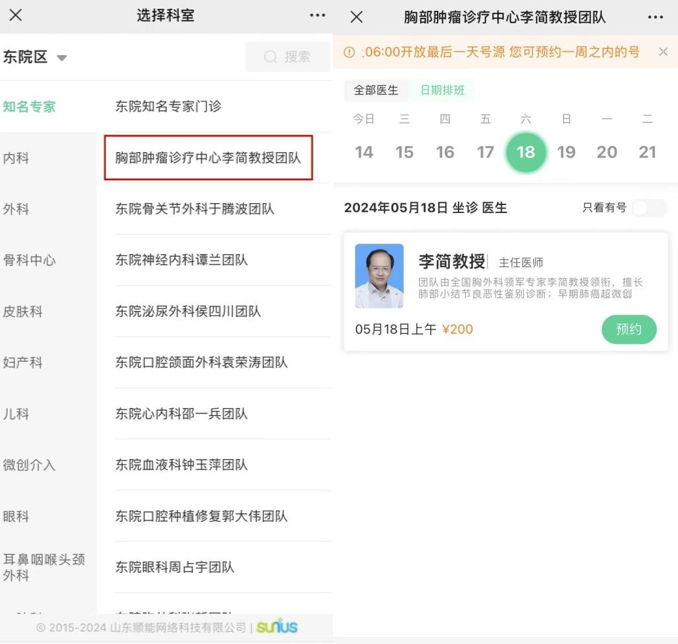This screenshot has height=644, width=678.
Task: Click the Sunius logo in footer
Action: tap(277, 627)
